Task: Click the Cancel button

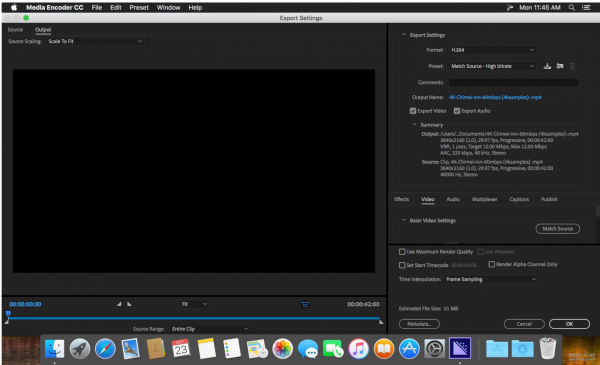Action: coord(524,324)
